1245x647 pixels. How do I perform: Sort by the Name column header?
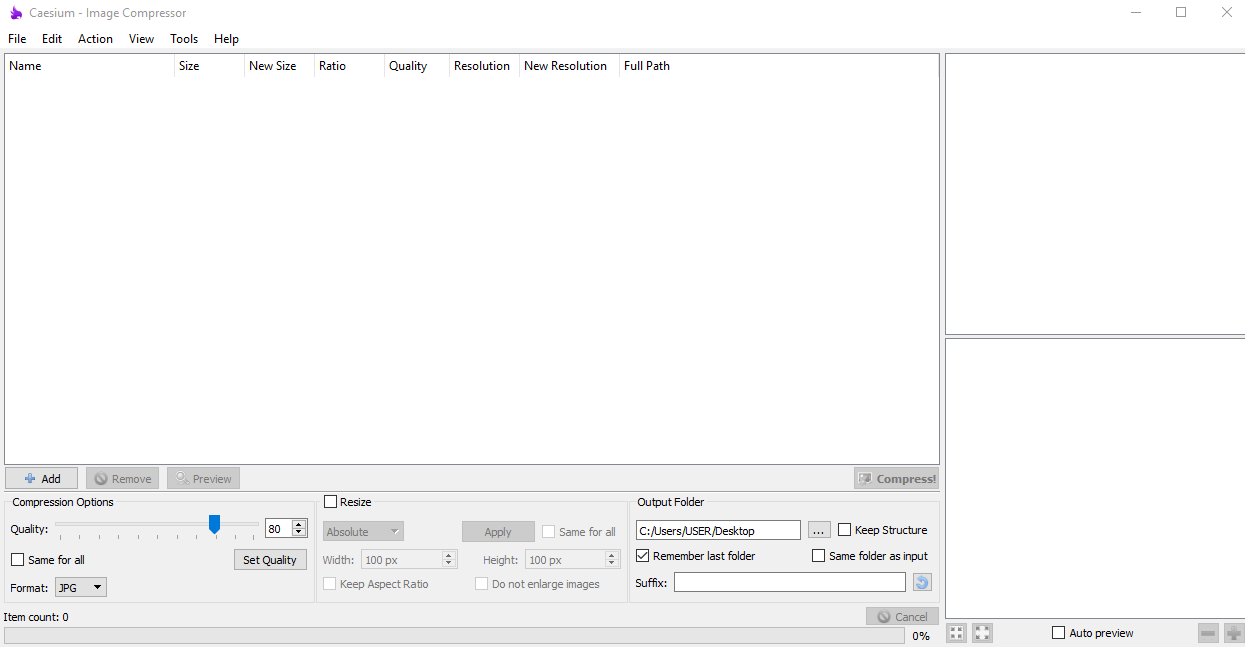[89, 66]
